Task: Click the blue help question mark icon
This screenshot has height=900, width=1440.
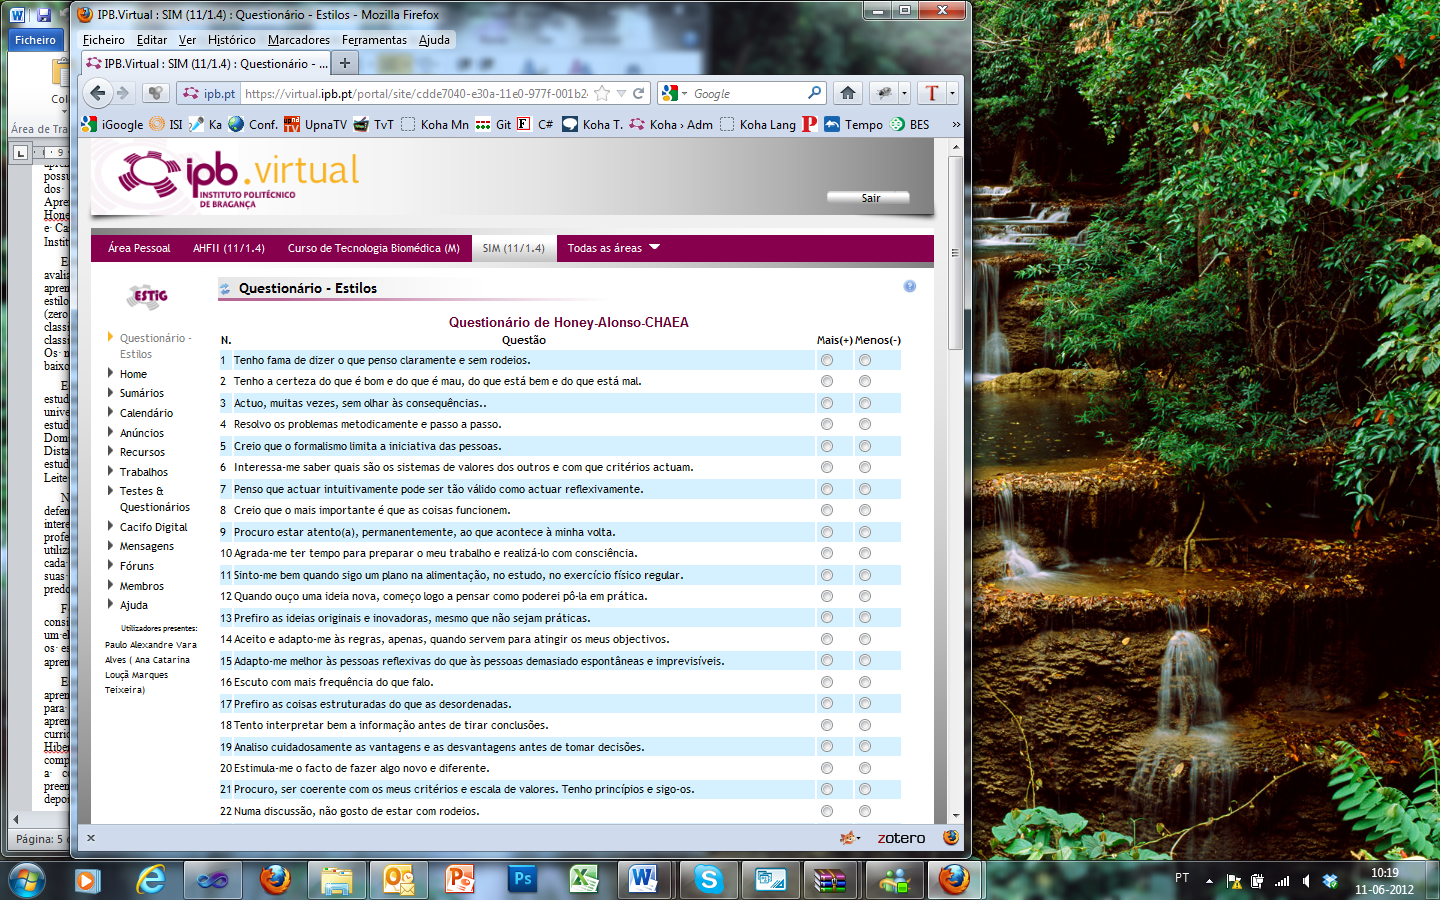Action: coord(909,286)
